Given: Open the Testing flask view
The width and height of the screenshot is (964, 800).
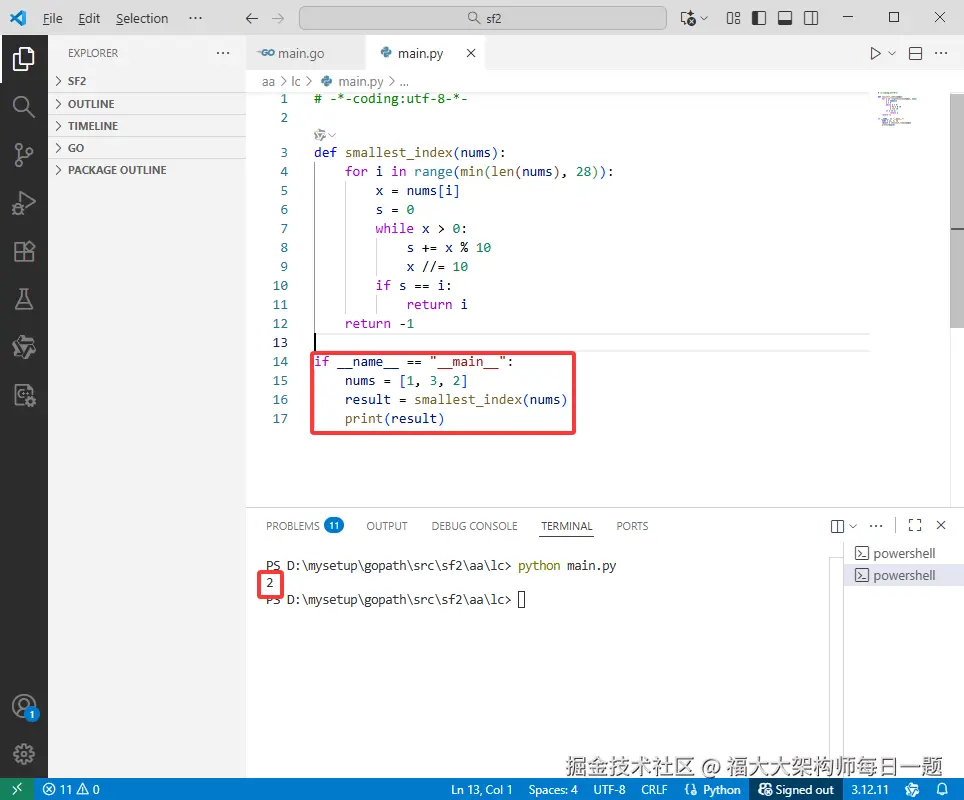Looking at the screenshot, I should click(x=23, y=299).
